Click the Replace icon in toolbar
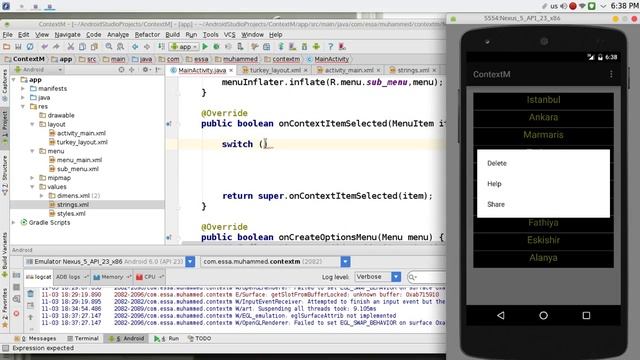The height and width of the screenshot is (360, 640). click(120, 47)
